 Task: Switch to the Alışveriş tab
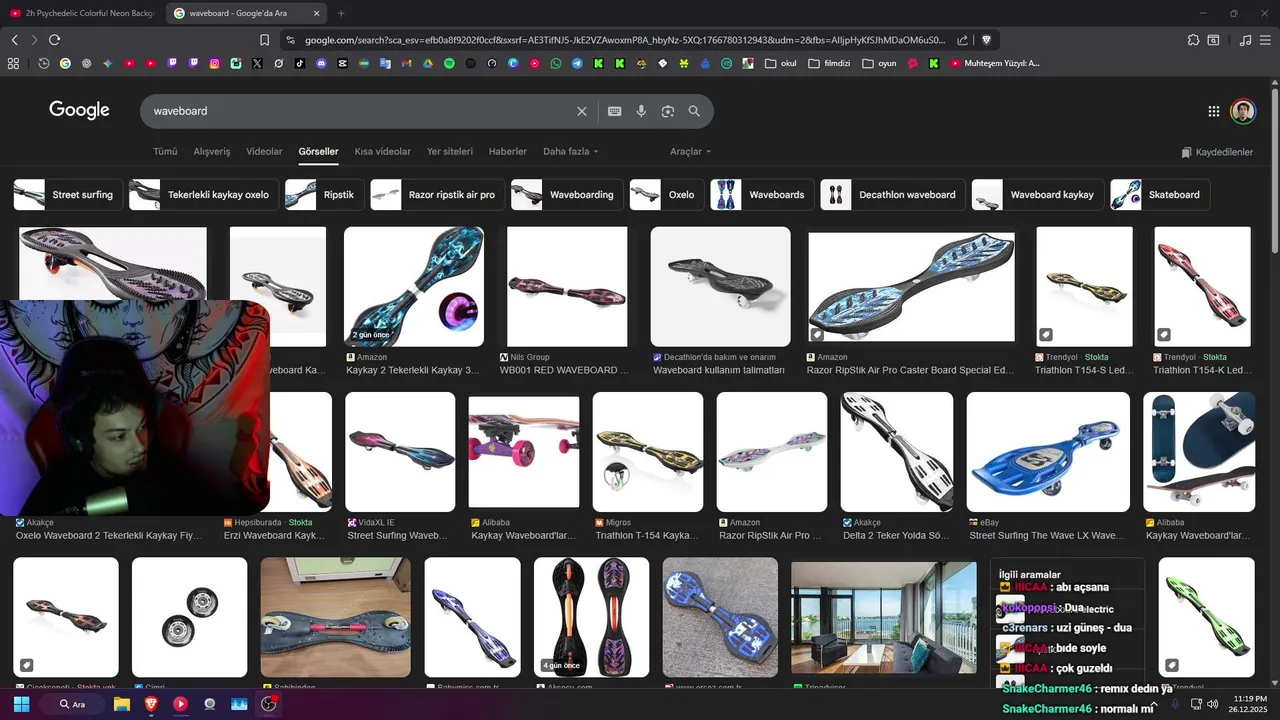click(x=212, y=152)
